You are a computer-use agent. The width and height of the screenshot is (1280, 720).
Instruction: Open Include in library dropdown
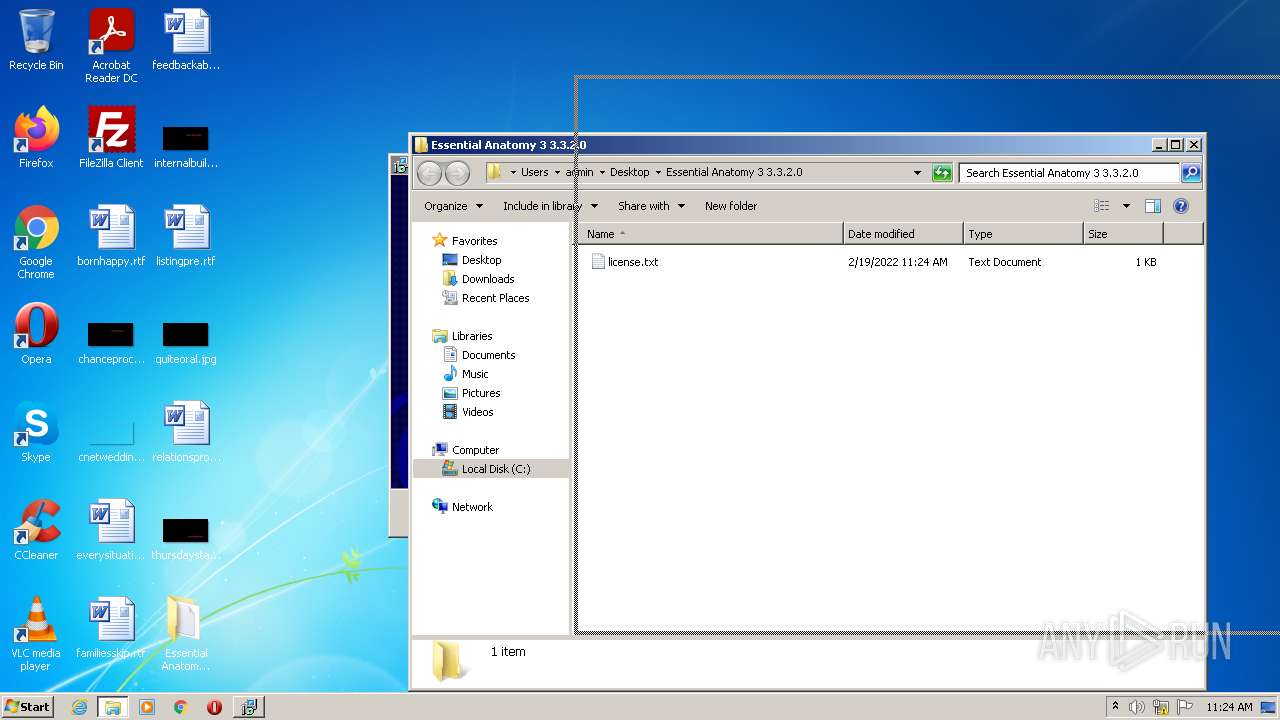coord(550,206)
